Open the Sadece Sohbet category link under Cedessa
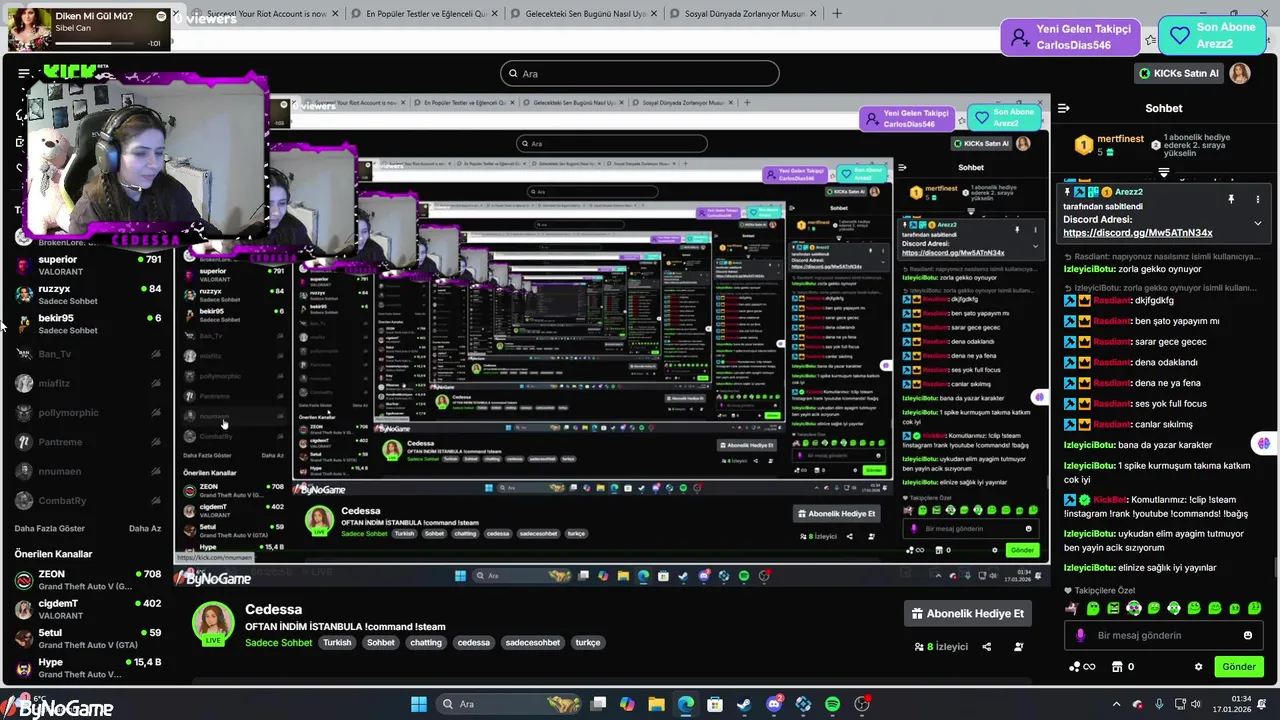Image resolution: width=1280 pixels, height=720 pixels. click(279, 642)
